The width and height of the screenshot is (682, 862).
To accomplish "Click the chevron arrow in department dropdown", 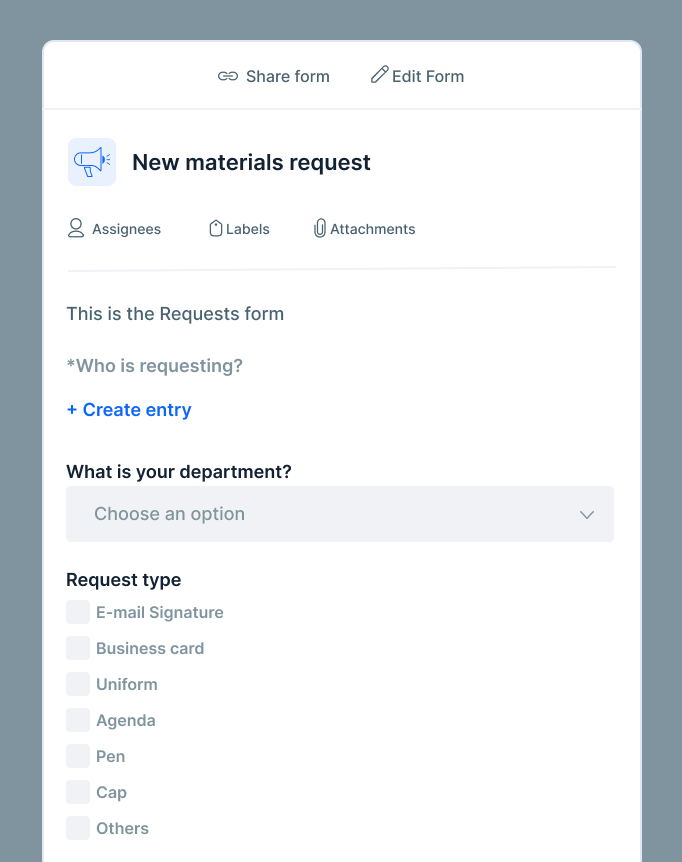I will (587, 515).
